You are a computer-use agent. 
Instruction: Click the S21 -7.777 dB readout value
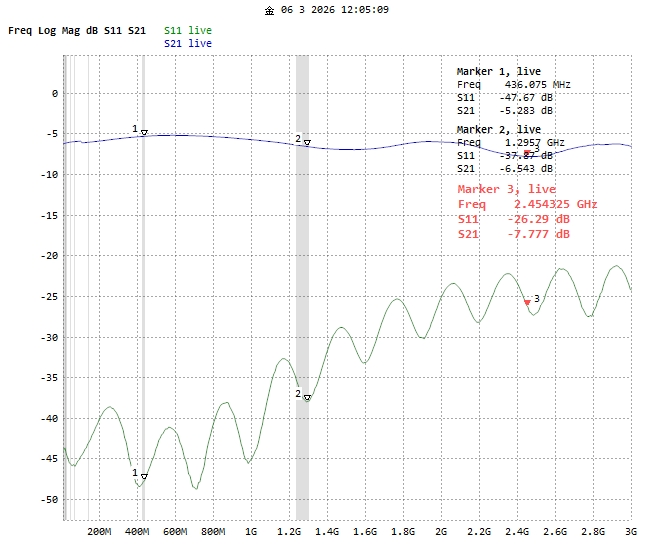[543, 234]
